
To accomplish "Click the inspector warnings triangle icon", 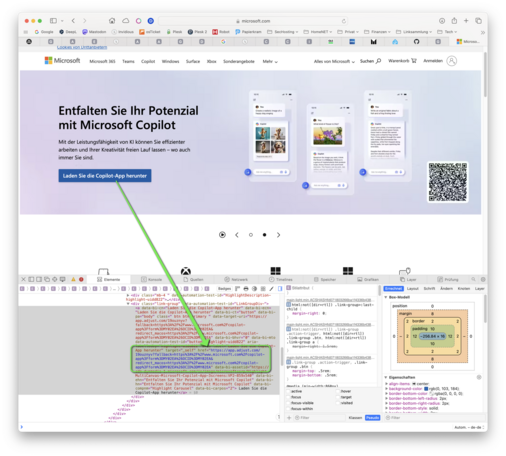I will [73, 279].
